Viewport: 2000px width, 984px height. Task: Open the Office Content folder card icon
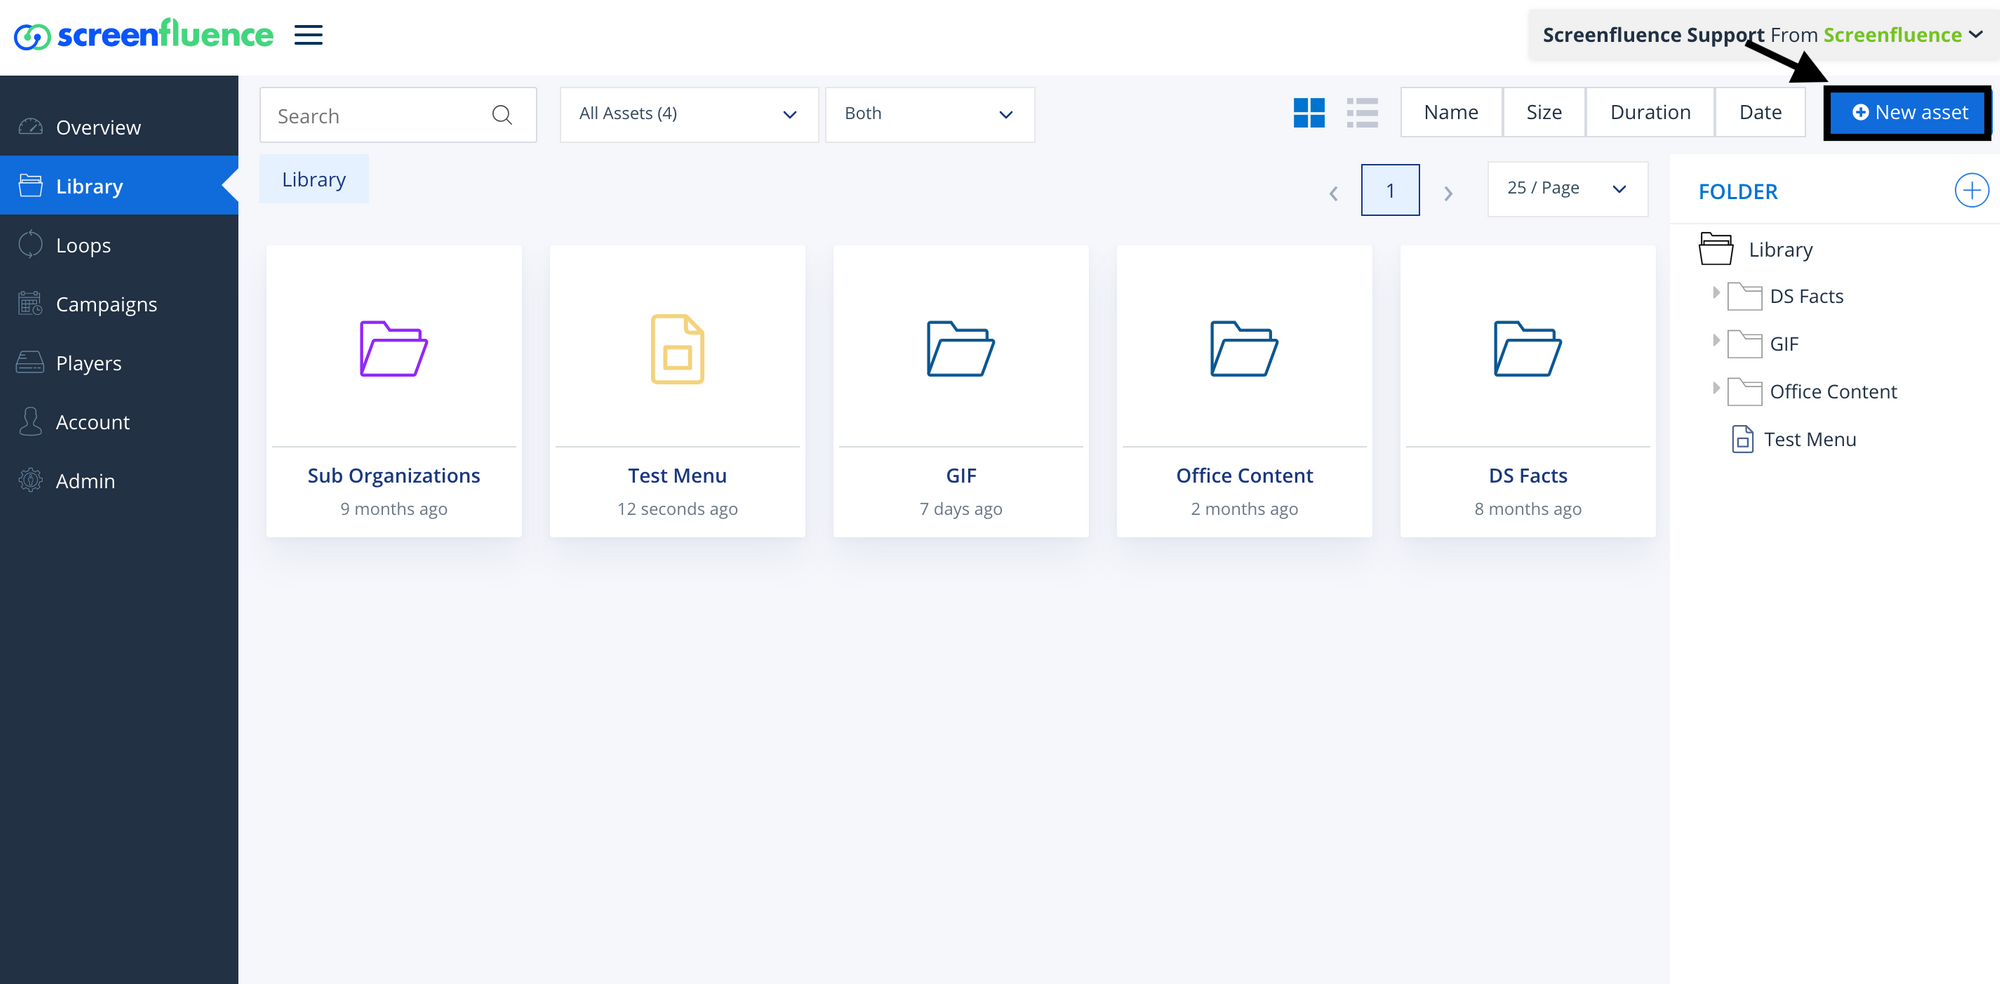[x=1244, y=349]
